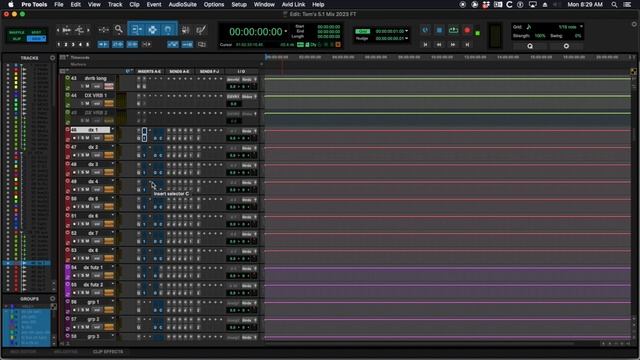Screen dimensions: 640x360
Task: Select the Zoomer magnifier tool
Action: coord(119,29)
